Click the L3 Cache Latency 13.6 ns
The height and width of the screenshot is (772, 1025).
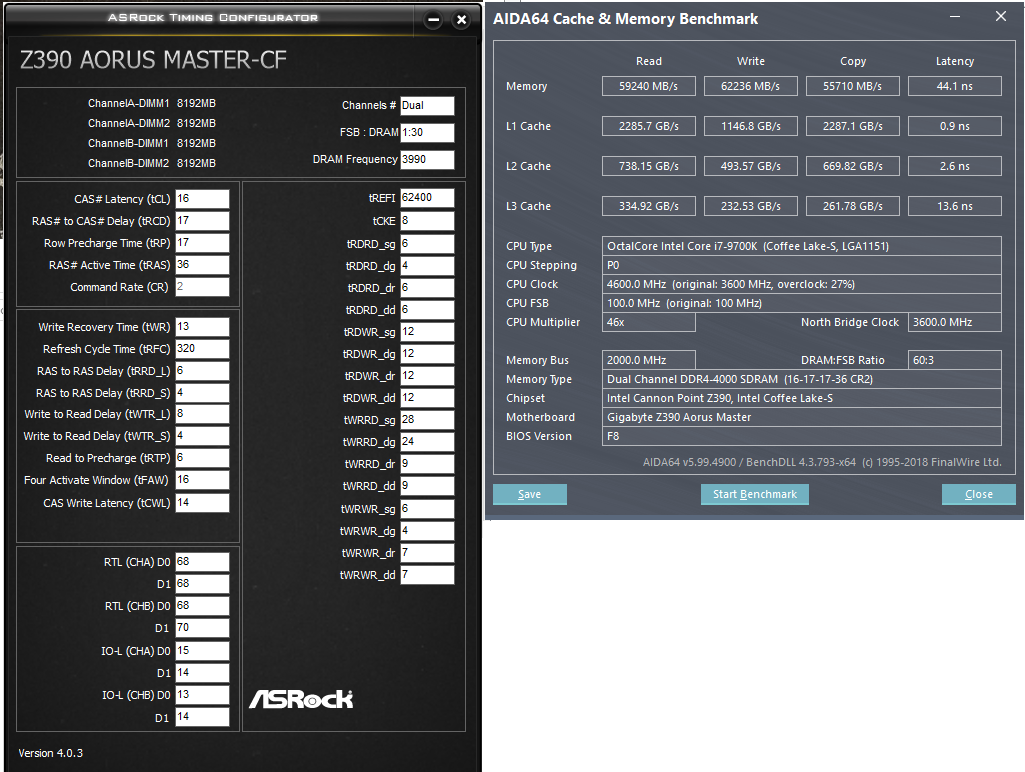[954, 206]
